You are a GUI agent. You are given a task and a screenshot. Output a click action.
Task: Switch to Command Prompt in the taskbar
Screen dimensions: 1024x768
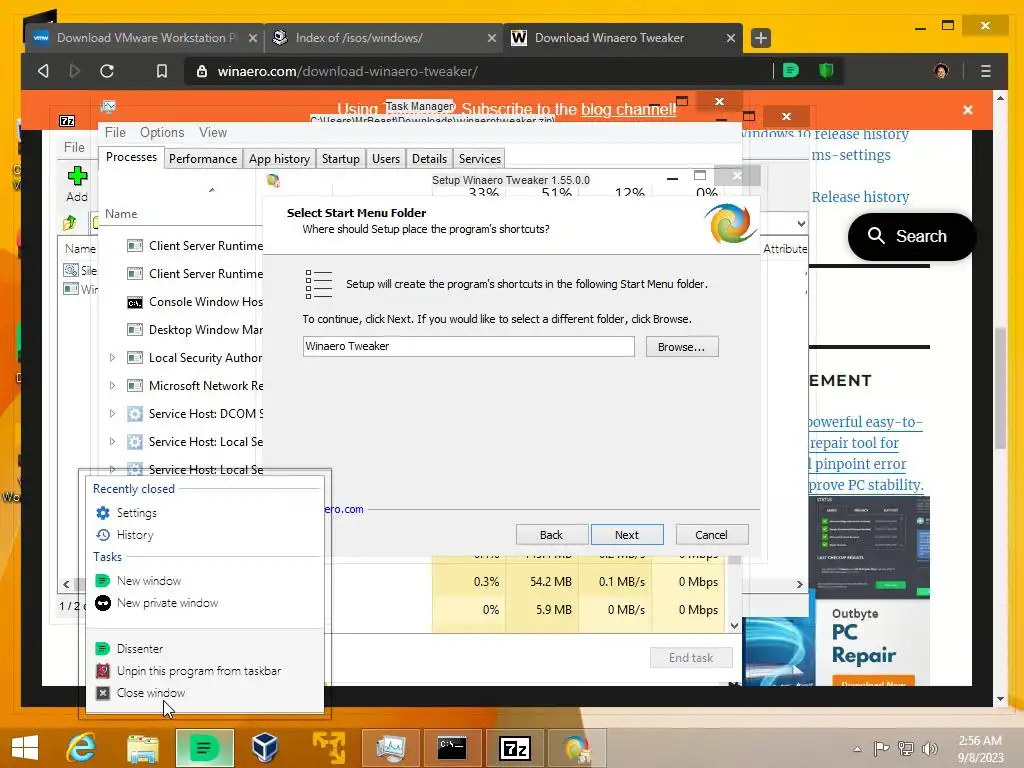[452, 748]
